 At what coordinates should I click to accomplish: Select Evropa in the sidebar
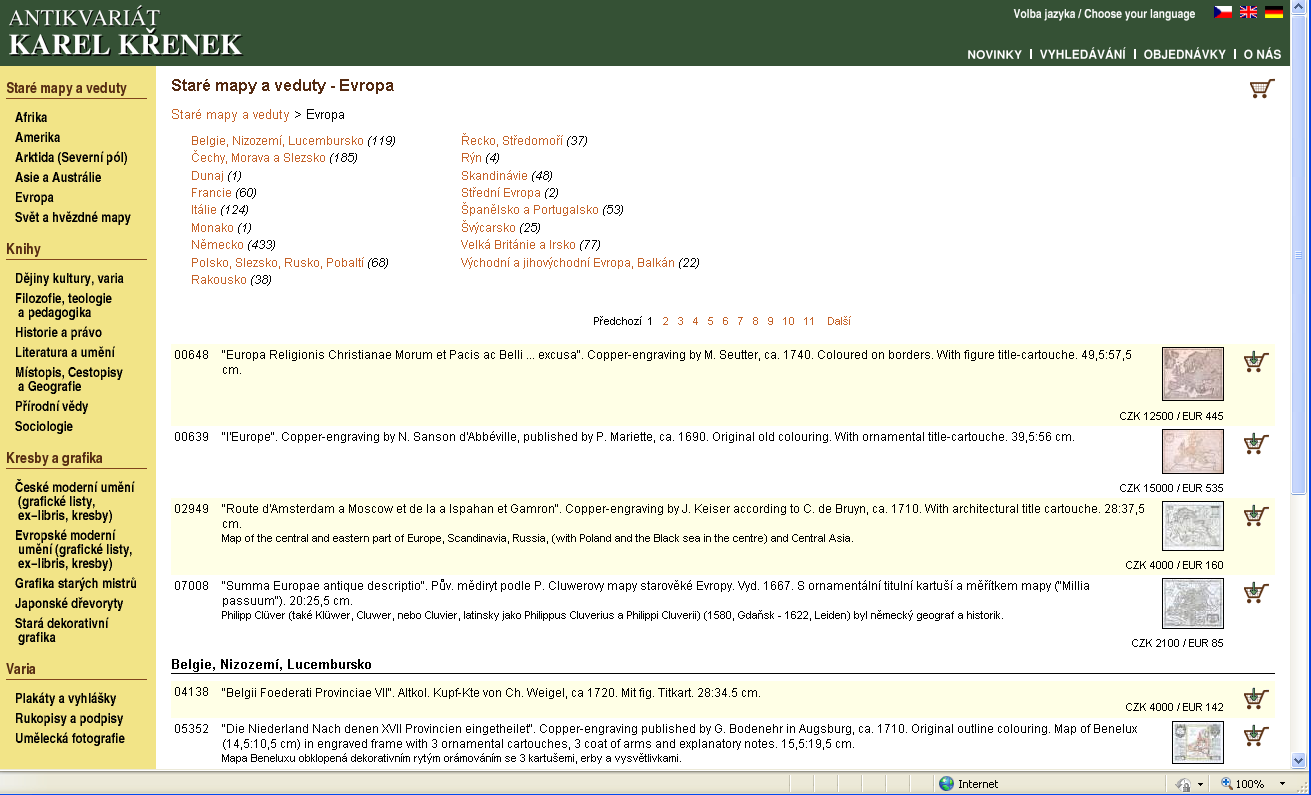35,198
